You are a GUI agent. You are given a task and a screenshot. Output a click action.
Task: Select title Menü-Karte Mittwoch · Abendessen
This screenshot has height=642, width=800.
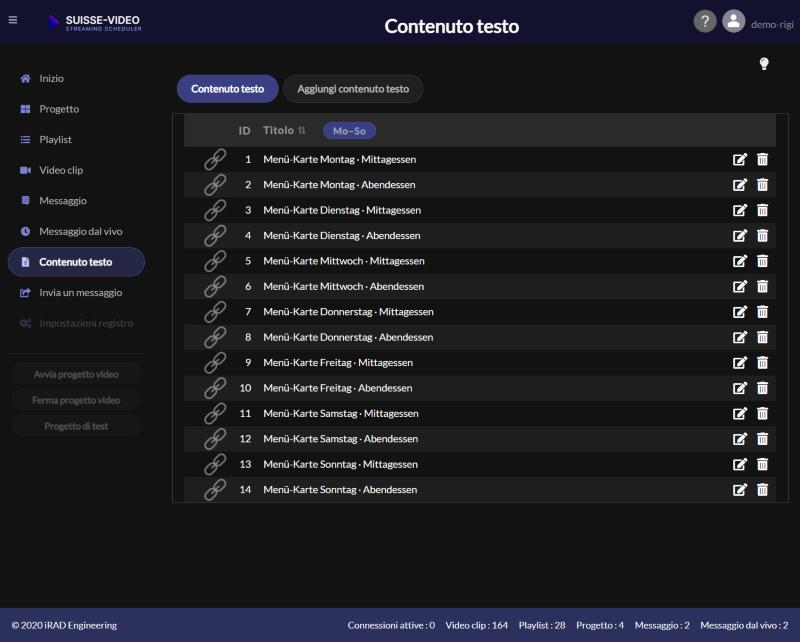tap(343, 286)
